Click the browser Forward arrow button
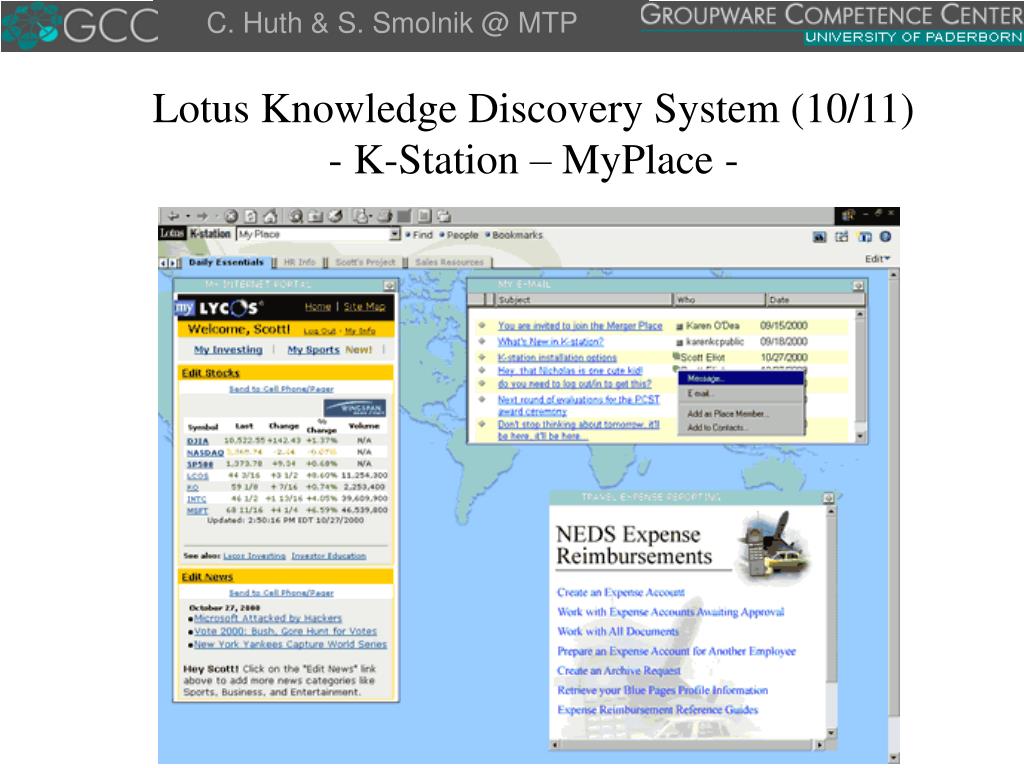Viewport: 1024px width, 768px height. click(202, 216)
